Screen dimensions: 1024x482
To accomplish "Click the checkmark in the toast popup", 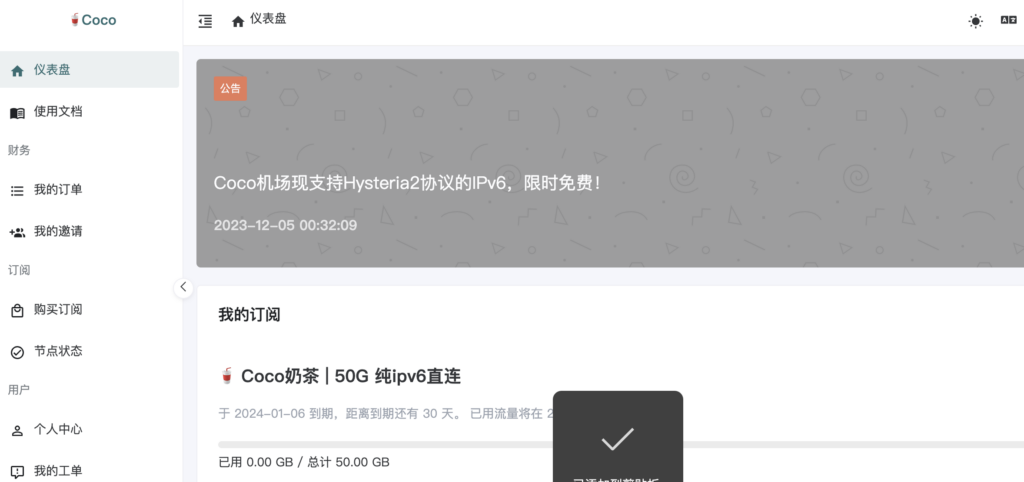I will [x=618, y=439].
